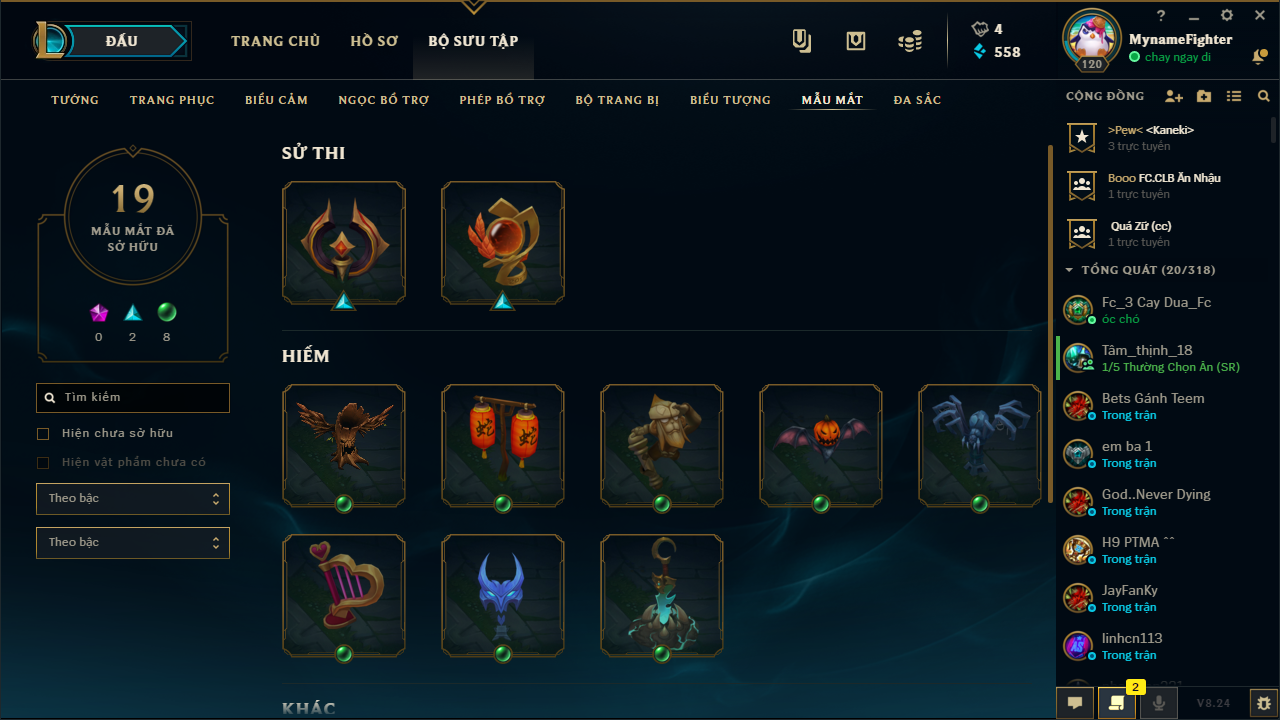Click the new folder icon in social panel
Screen dimensions: 1280x720
coord(1204,97)
